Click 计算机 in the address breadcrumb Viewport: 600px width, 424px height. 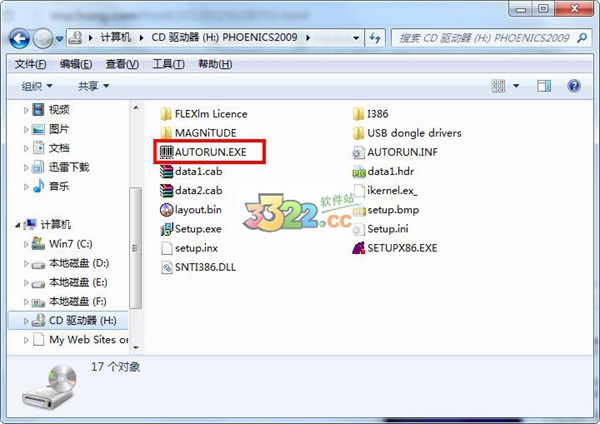point(116,38)
